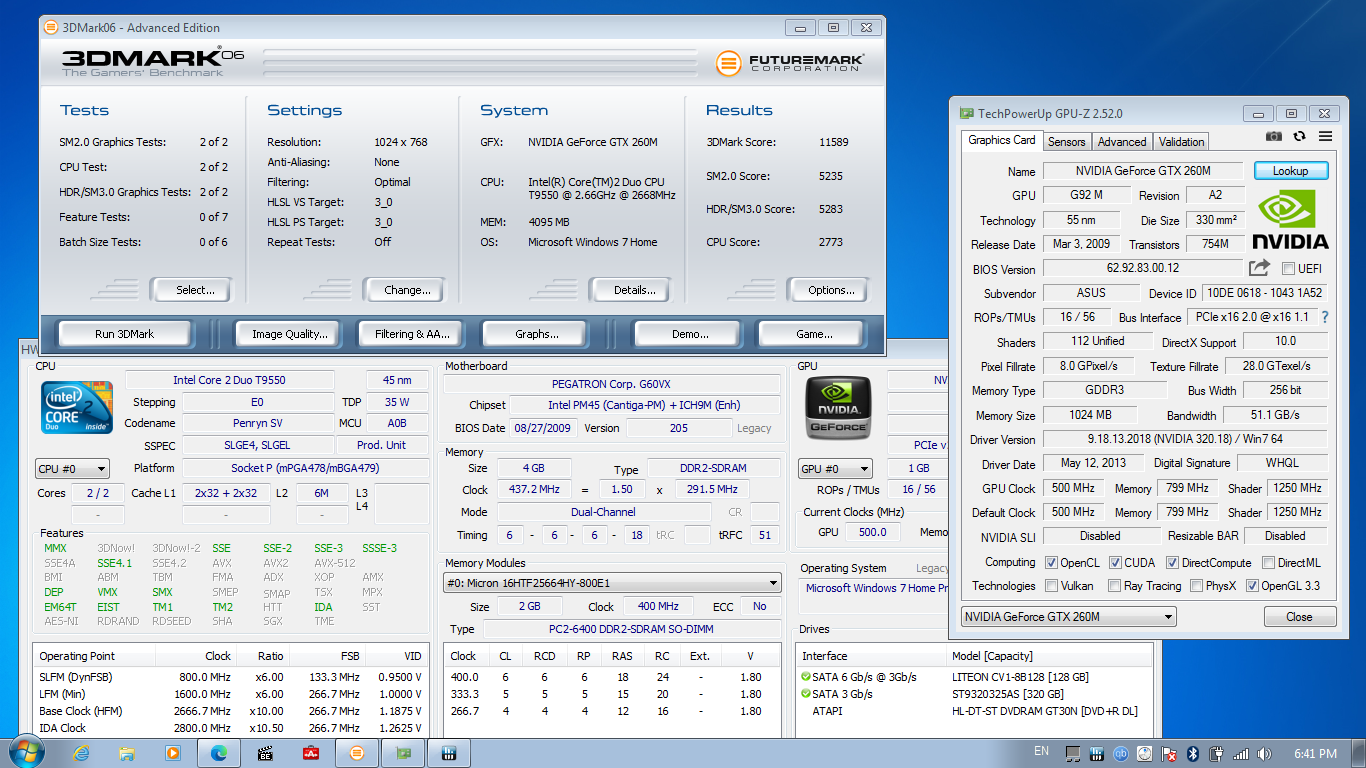Switch to the Sensors tab
Image resolution: width=1366 pixels, height=768 pixels.
pos(1066,142)
